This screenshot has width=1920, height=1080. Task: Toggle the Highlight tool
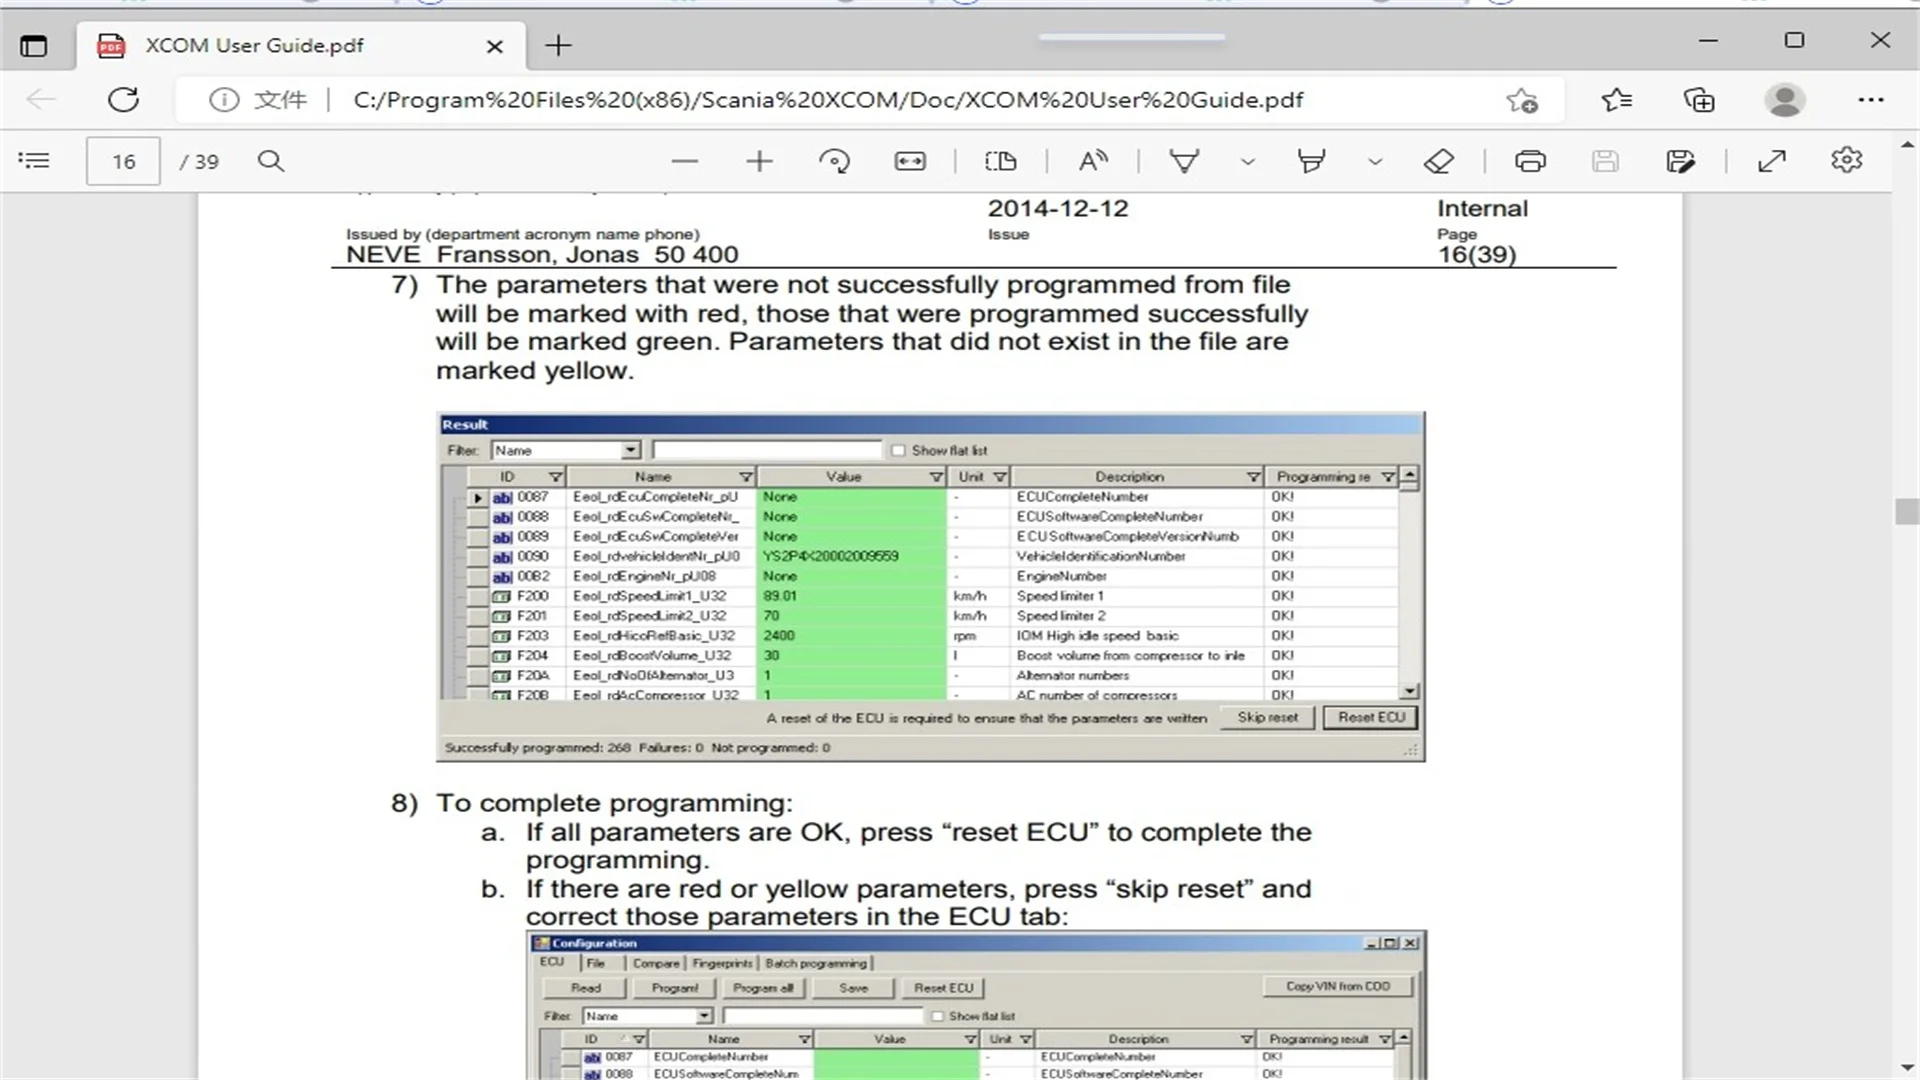pos(1311,161)
